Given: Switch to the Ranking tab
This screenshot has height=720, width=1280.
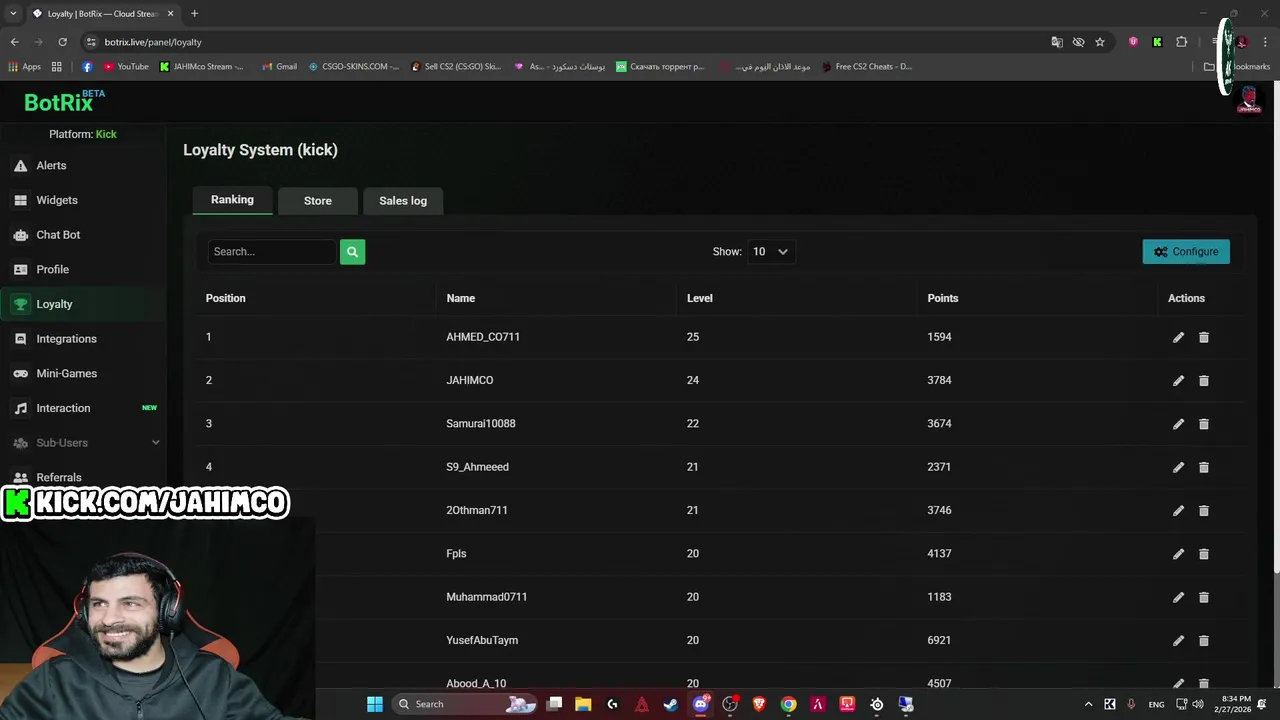Looking at the screenshot, I should [232, 200].
